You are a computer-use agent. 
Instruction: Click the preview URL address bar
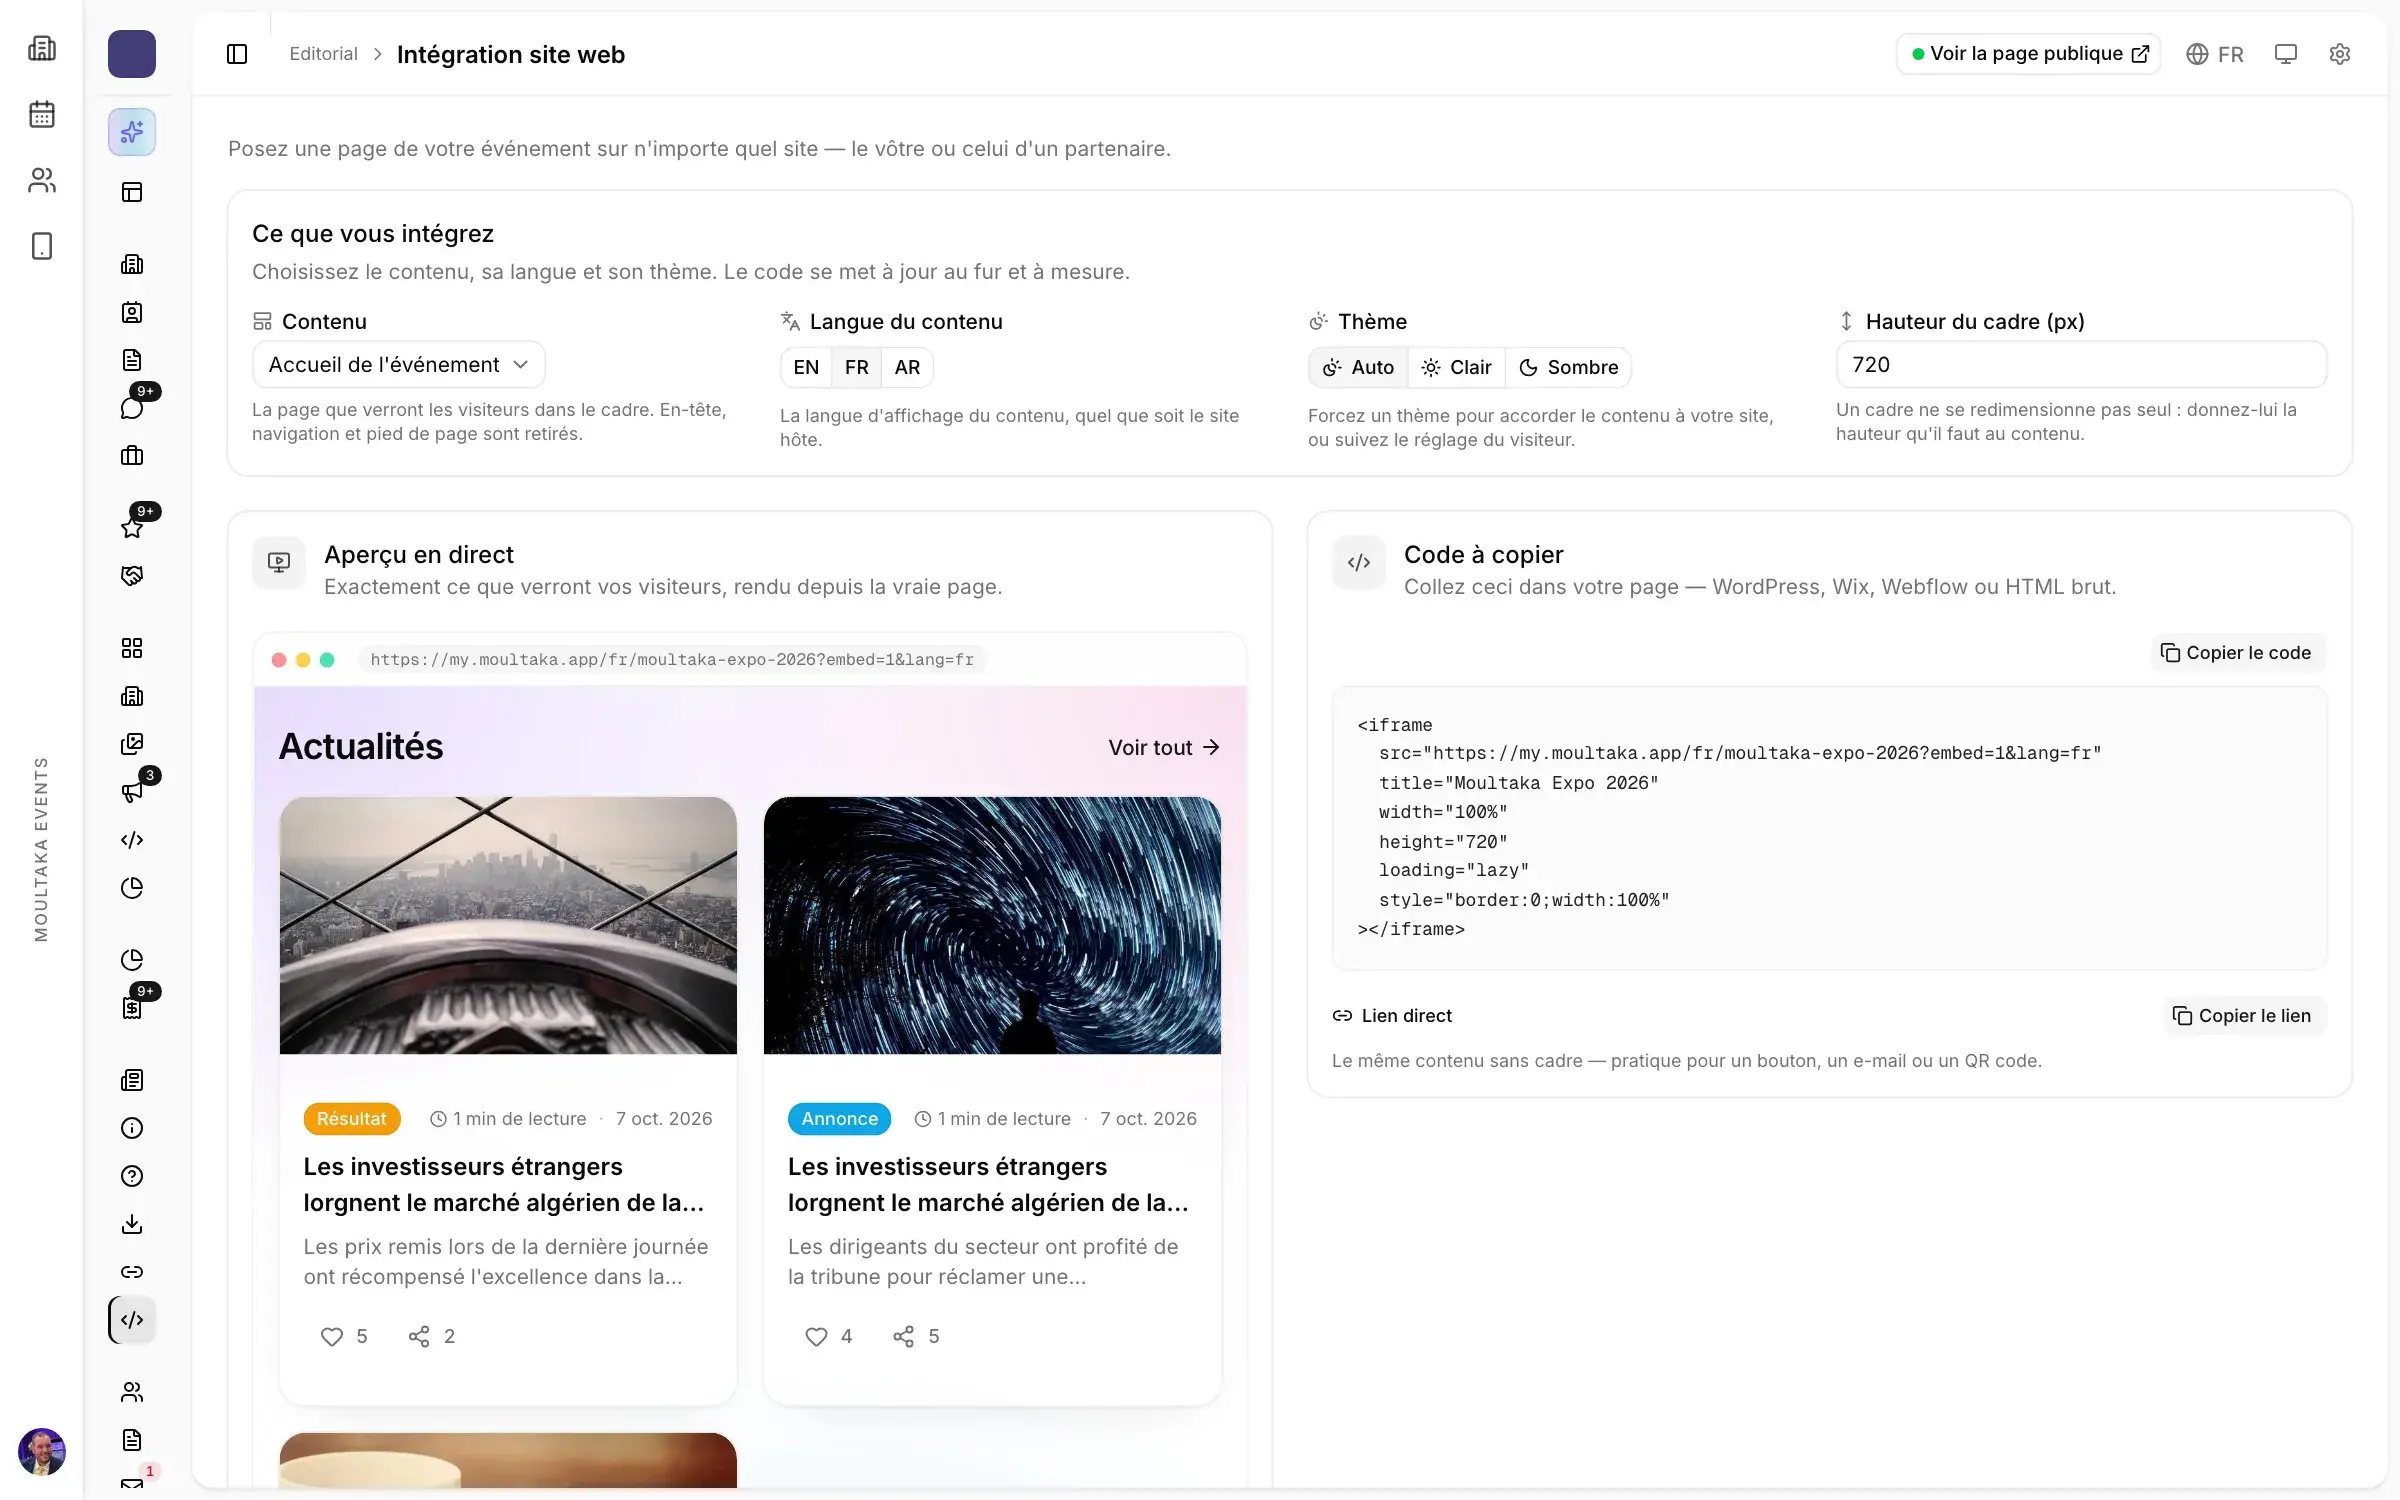click(672, 660)
